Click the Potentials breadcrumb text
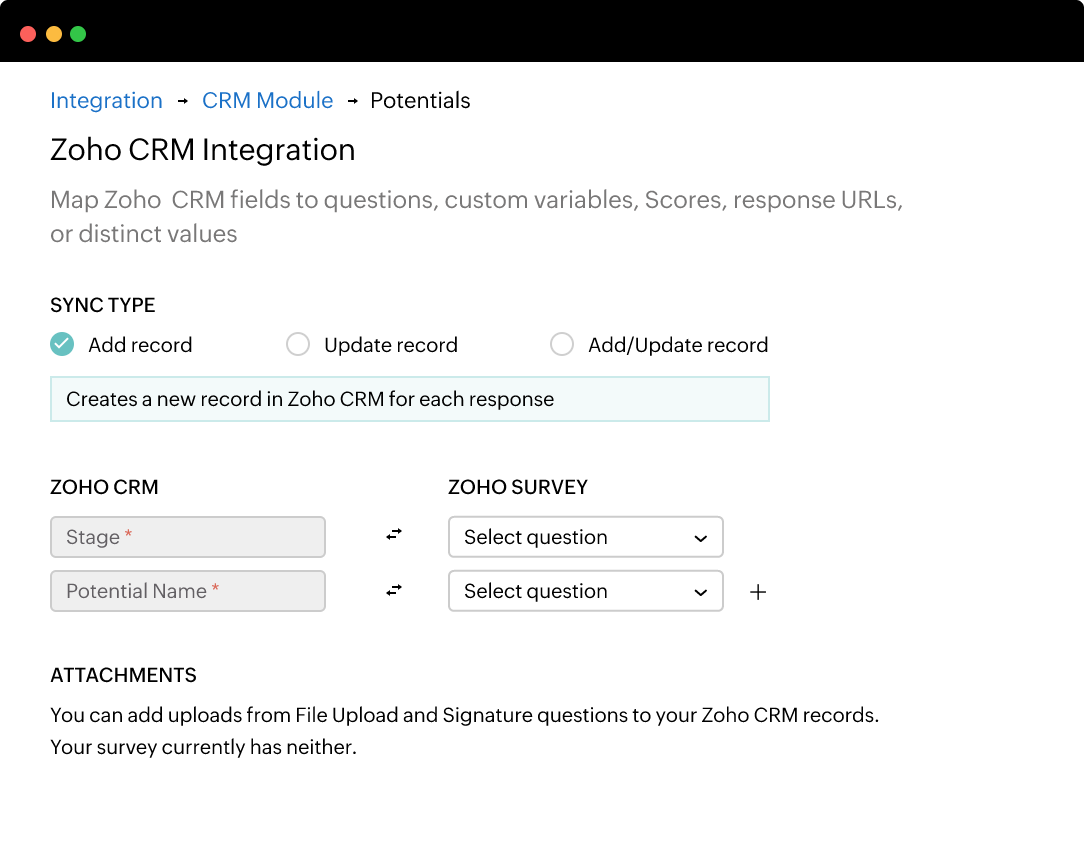The height and width of the screenshot is (852, 1084). pos(420,101)
